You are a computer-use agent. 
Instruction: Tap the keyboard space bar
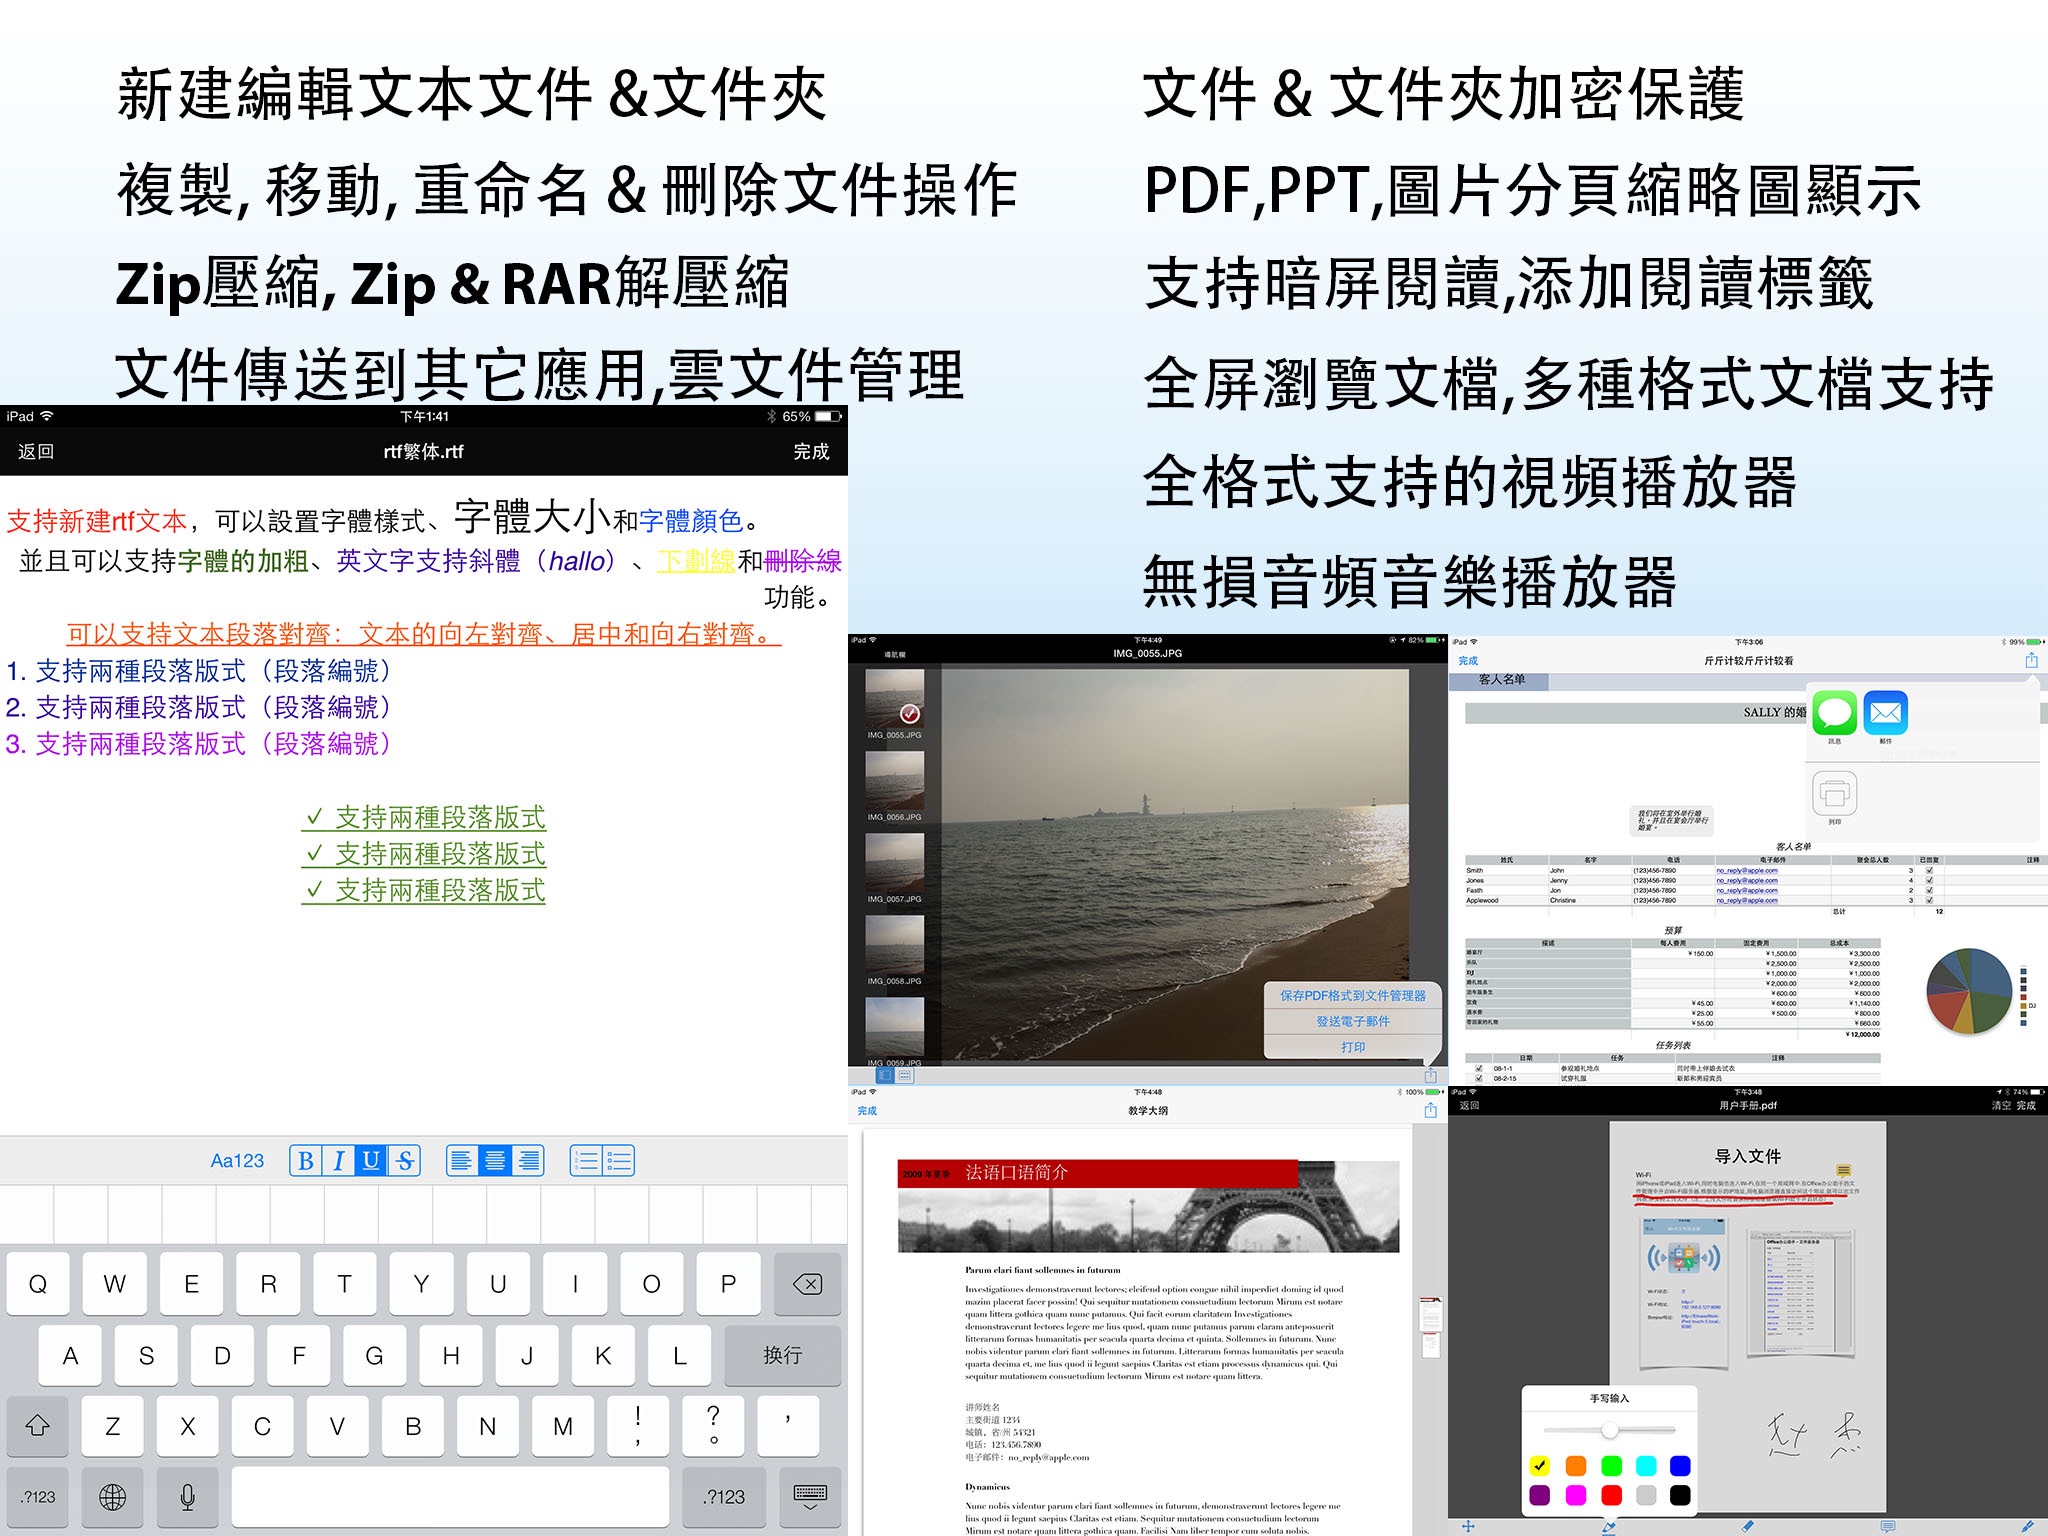coord(450,1497)
